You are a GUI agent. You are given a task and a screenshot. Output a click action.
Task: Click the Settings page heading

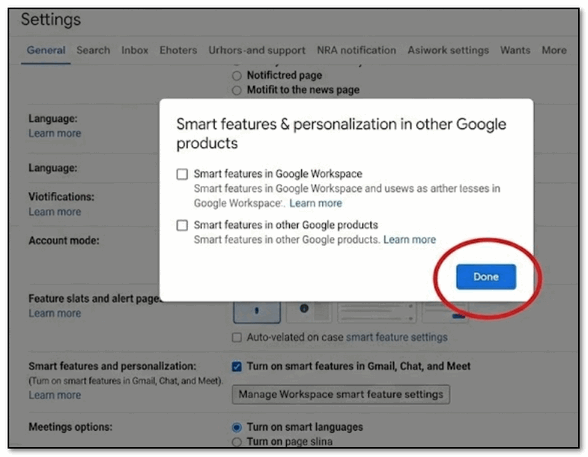coord(51,19)
